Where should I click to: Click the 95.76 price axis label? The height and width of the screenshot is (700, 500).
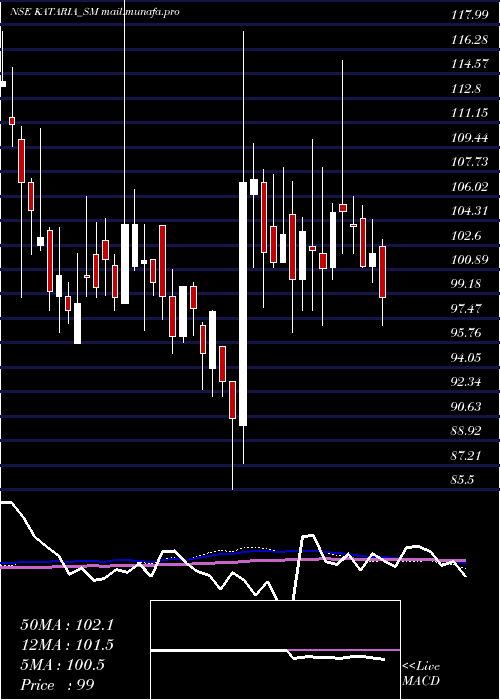click(x=468, y=333)
